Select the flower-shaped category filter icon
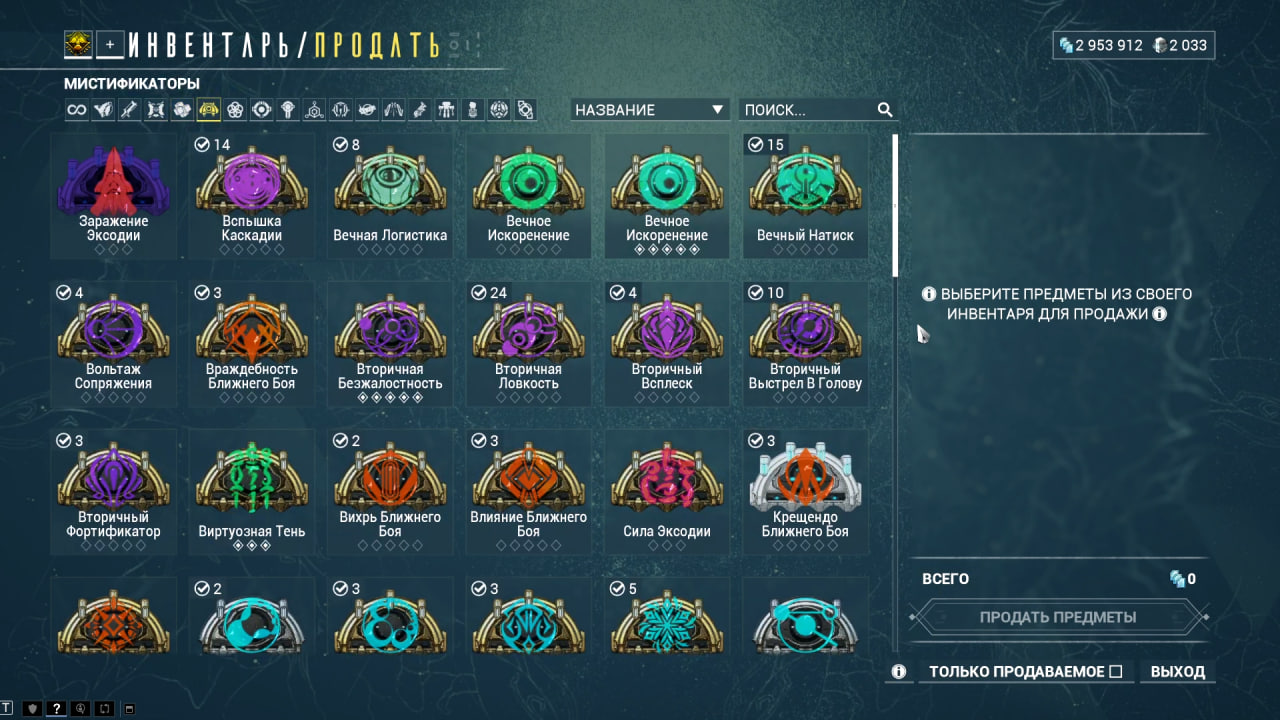This screenshot has height=720, width=1280. [235, 110]
